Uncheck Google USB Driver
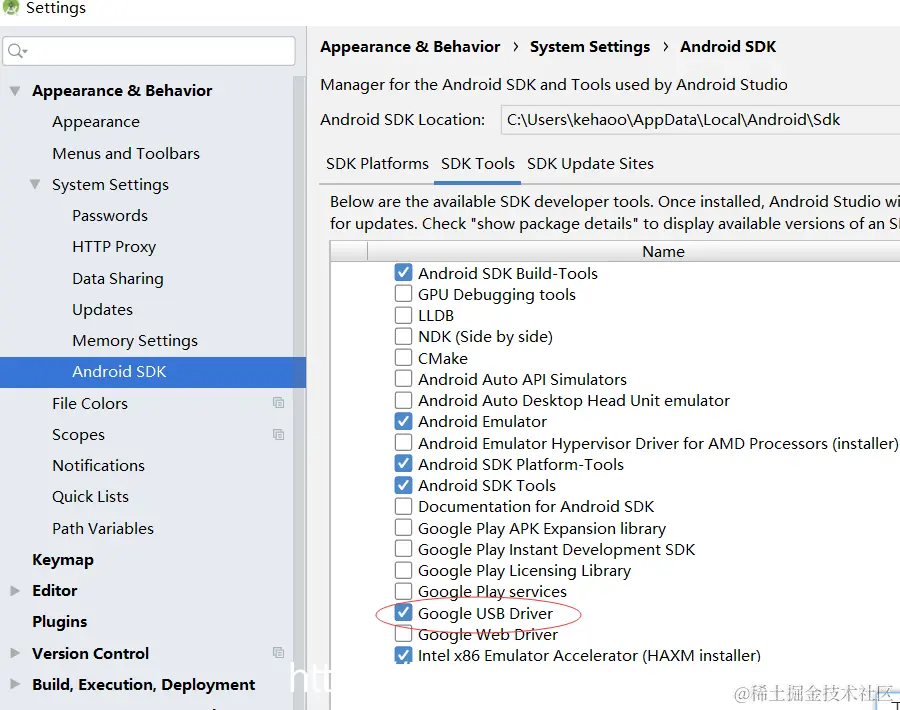900x710 pixels. click(403, 612)
